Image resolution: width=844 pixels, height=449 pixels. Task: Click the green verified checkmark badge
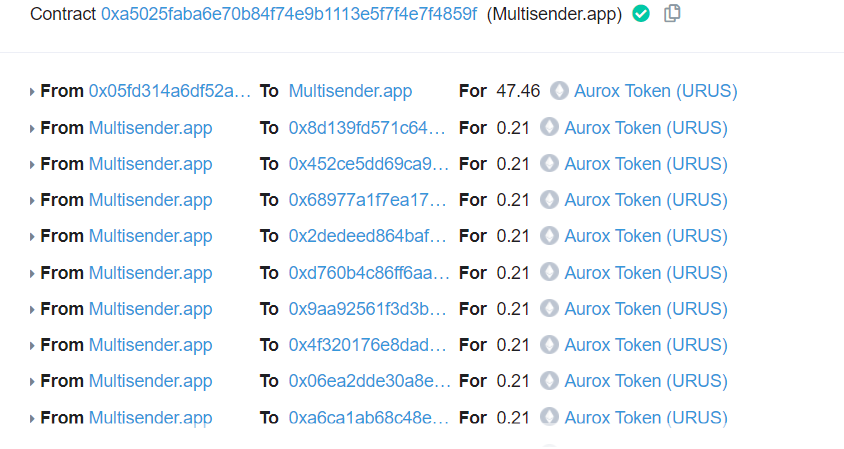(641, 13)
